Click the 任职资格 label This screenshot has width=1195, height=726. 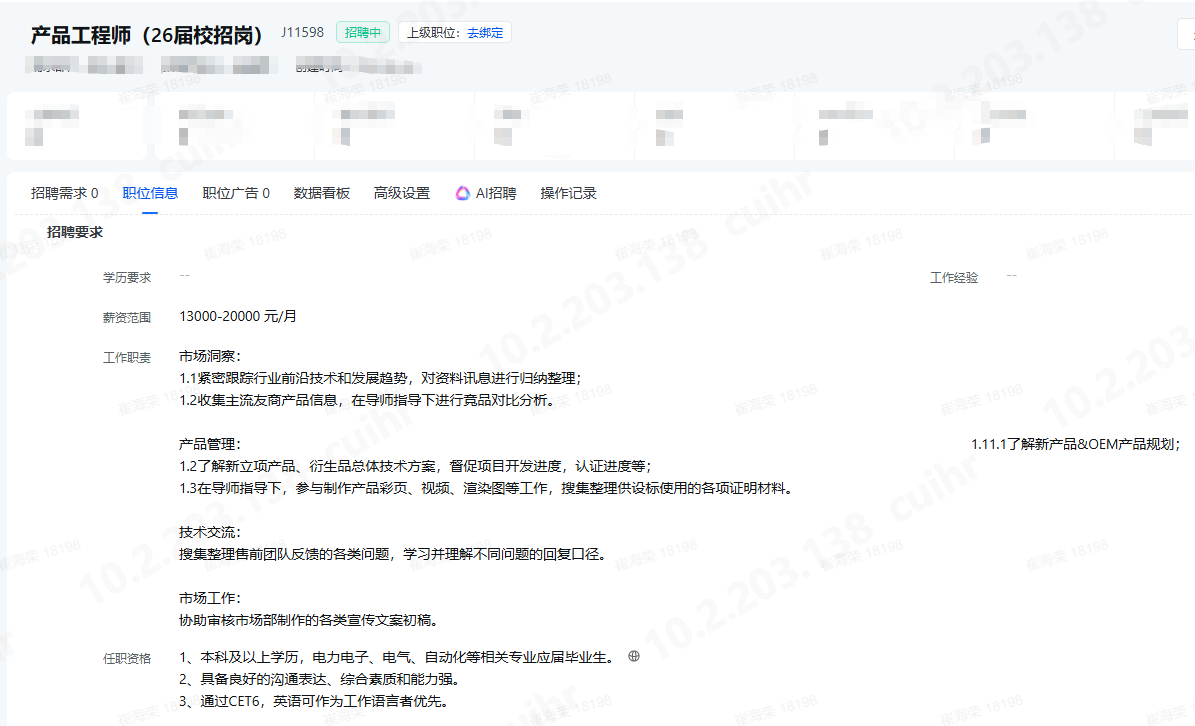click(127, 658)
